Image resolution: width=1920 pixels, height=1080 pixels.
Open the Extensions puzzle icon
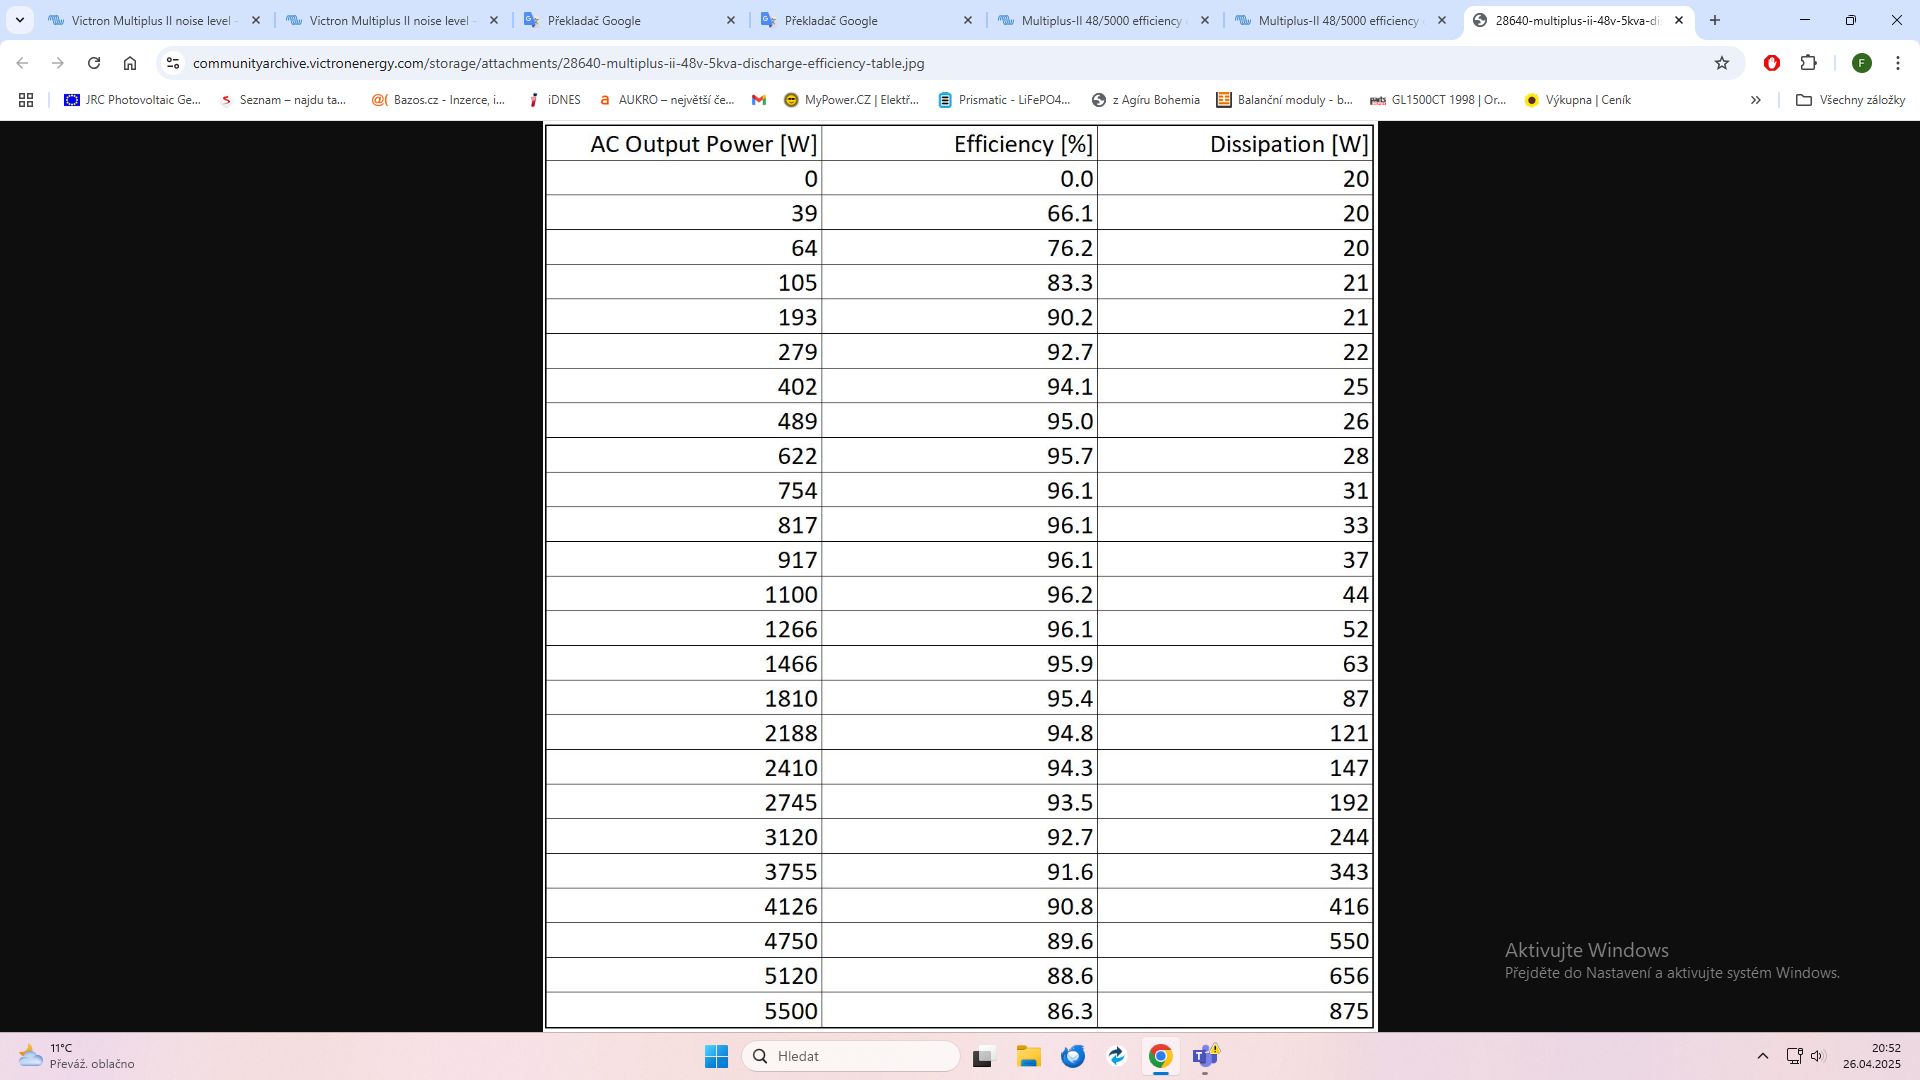pos(1808,63)
